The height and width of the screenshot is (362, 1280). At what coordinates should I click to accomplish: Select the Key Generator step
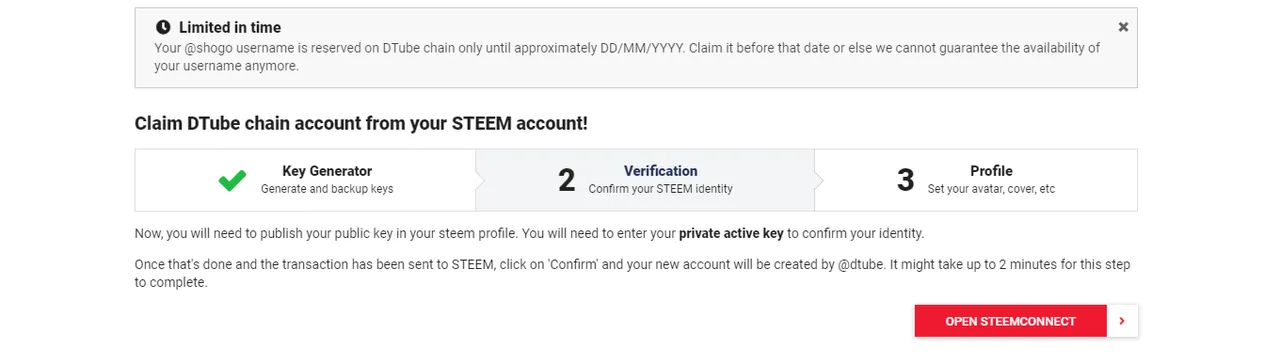pyautogui.click(x=305, y=180)
